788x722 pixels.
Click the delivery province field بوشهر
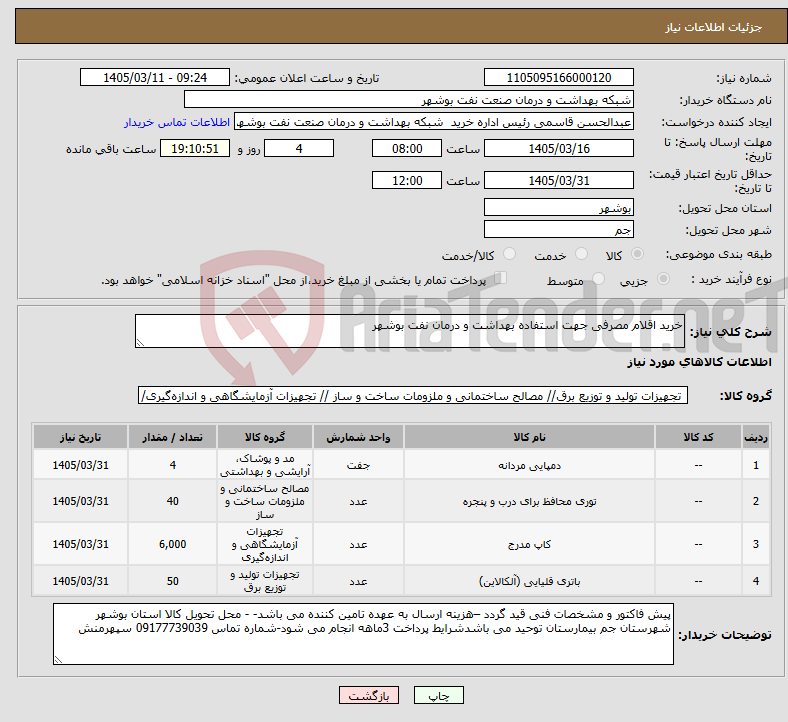(558, 208)
